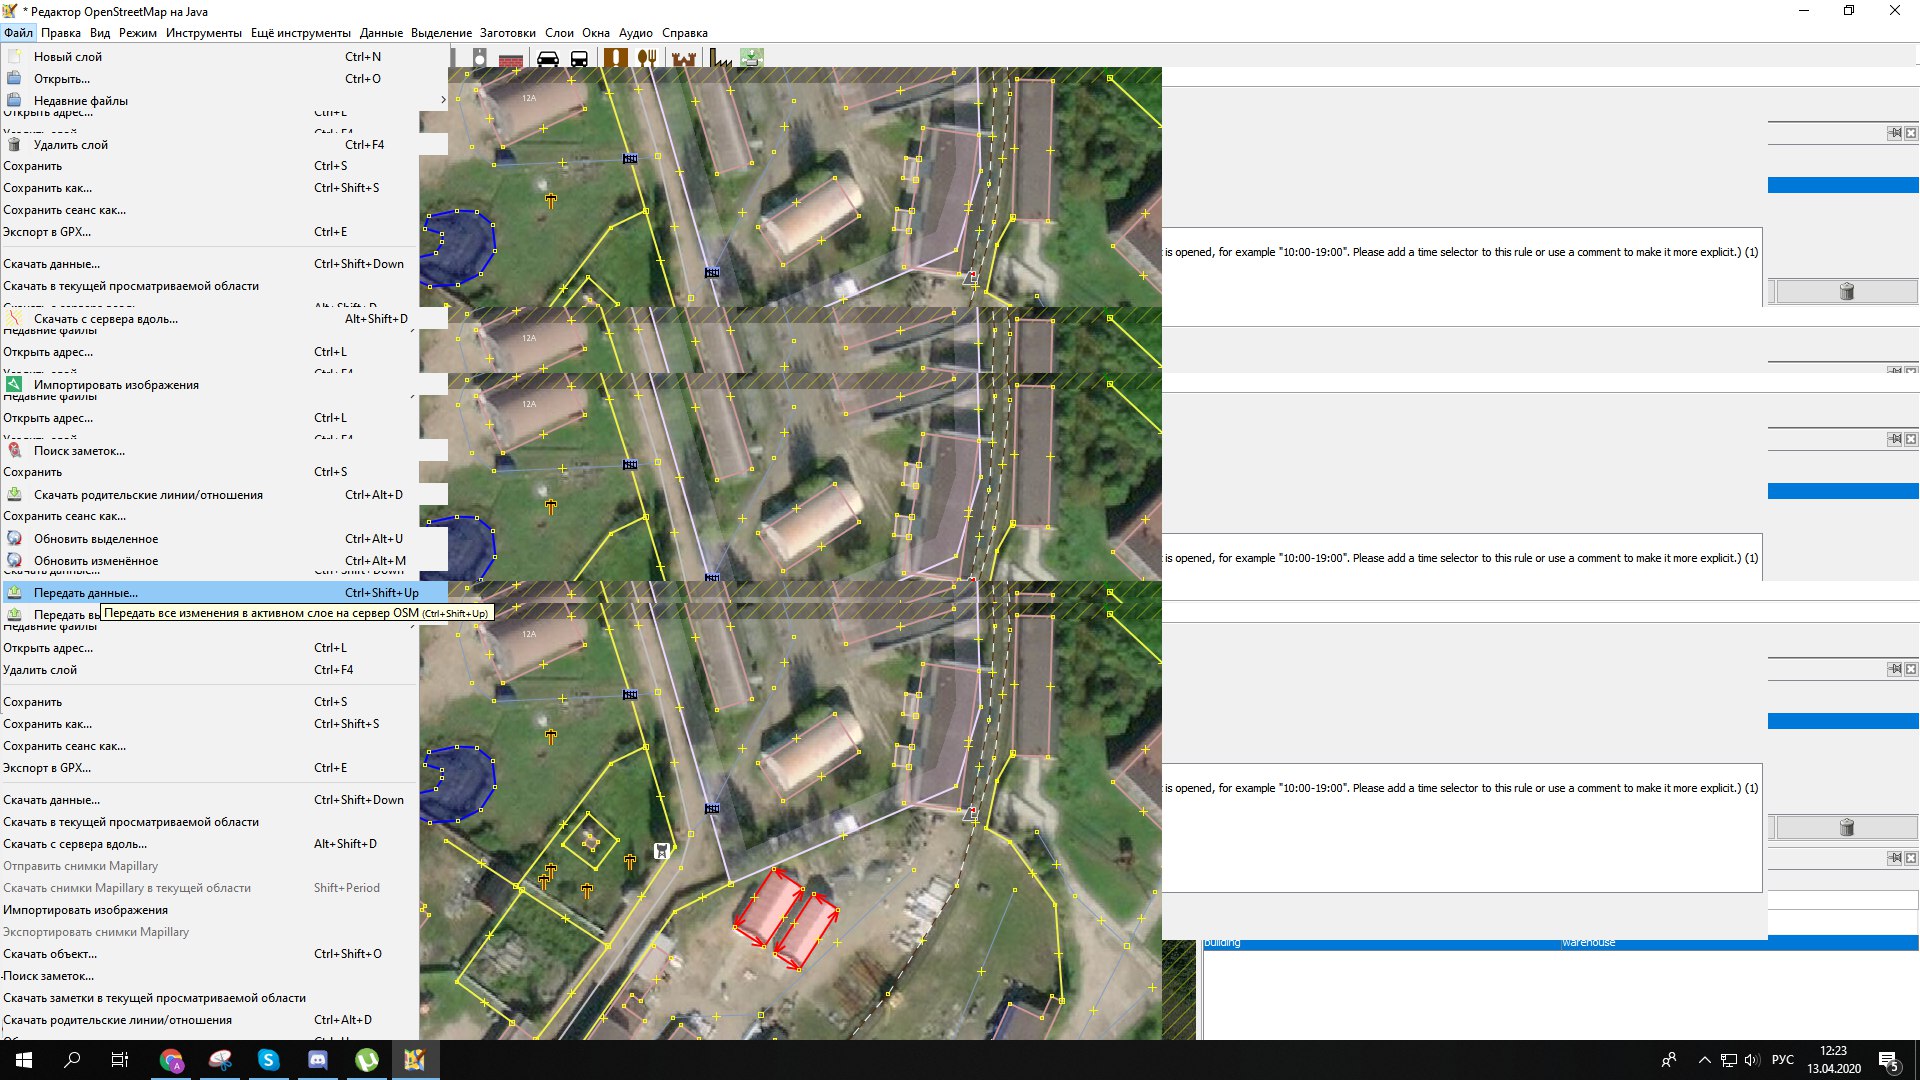Click the РУС language indicator
This screenshot has height=1080, width=1920.
point(1782,1060)
